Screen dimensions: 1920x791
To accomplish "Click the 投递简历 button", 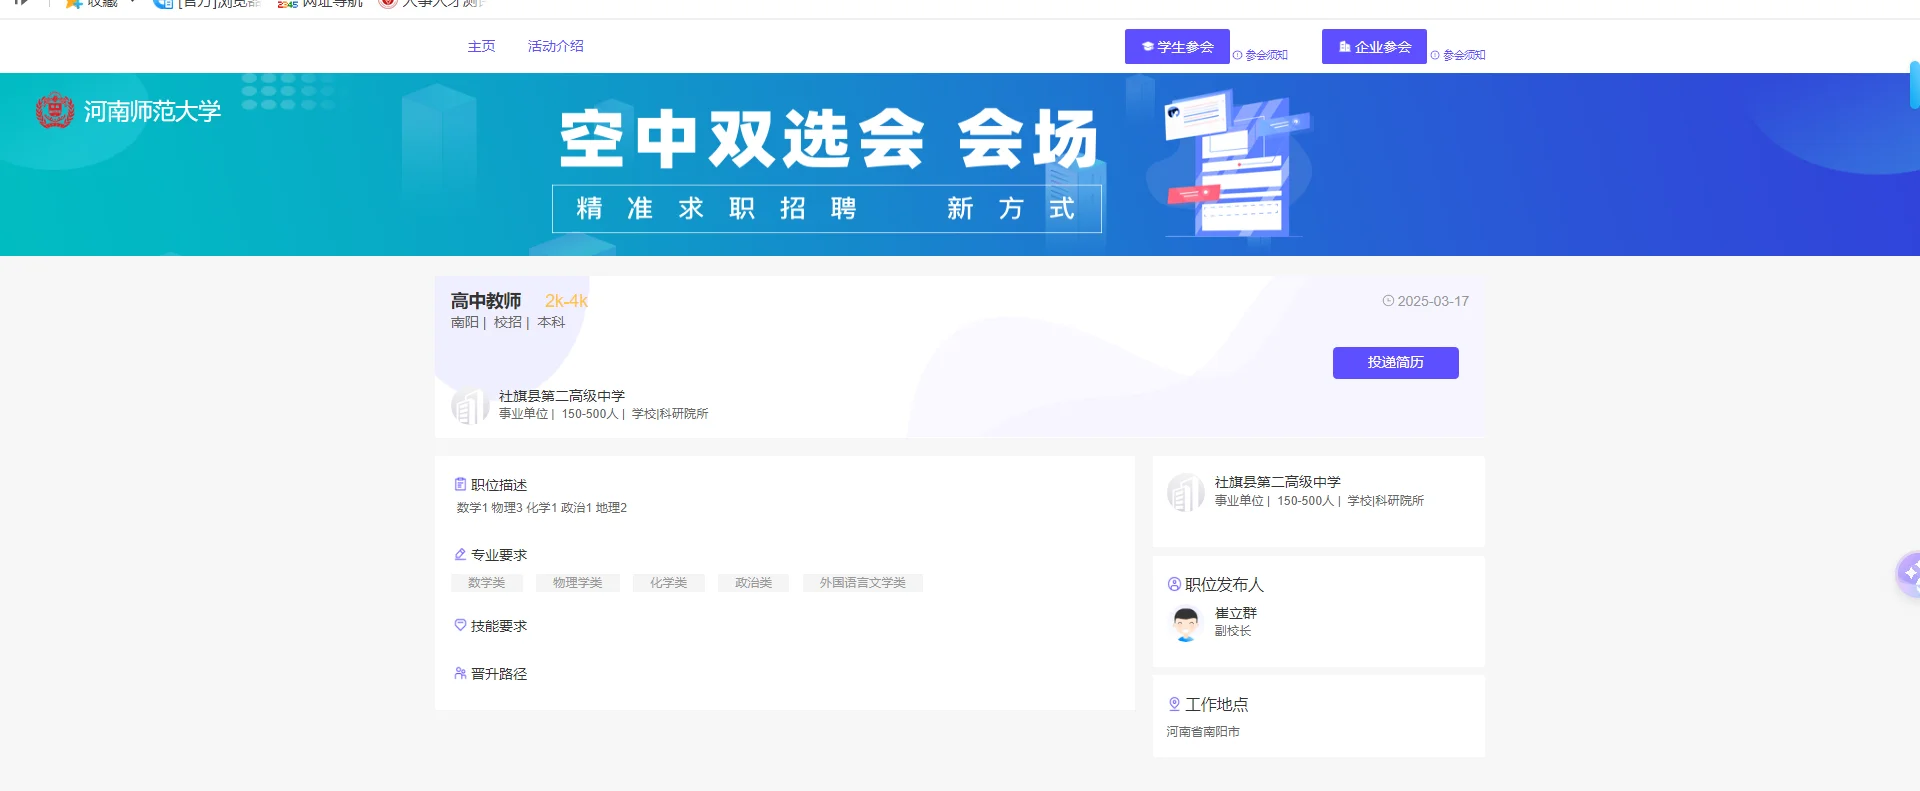I will tap(1395, 363).
